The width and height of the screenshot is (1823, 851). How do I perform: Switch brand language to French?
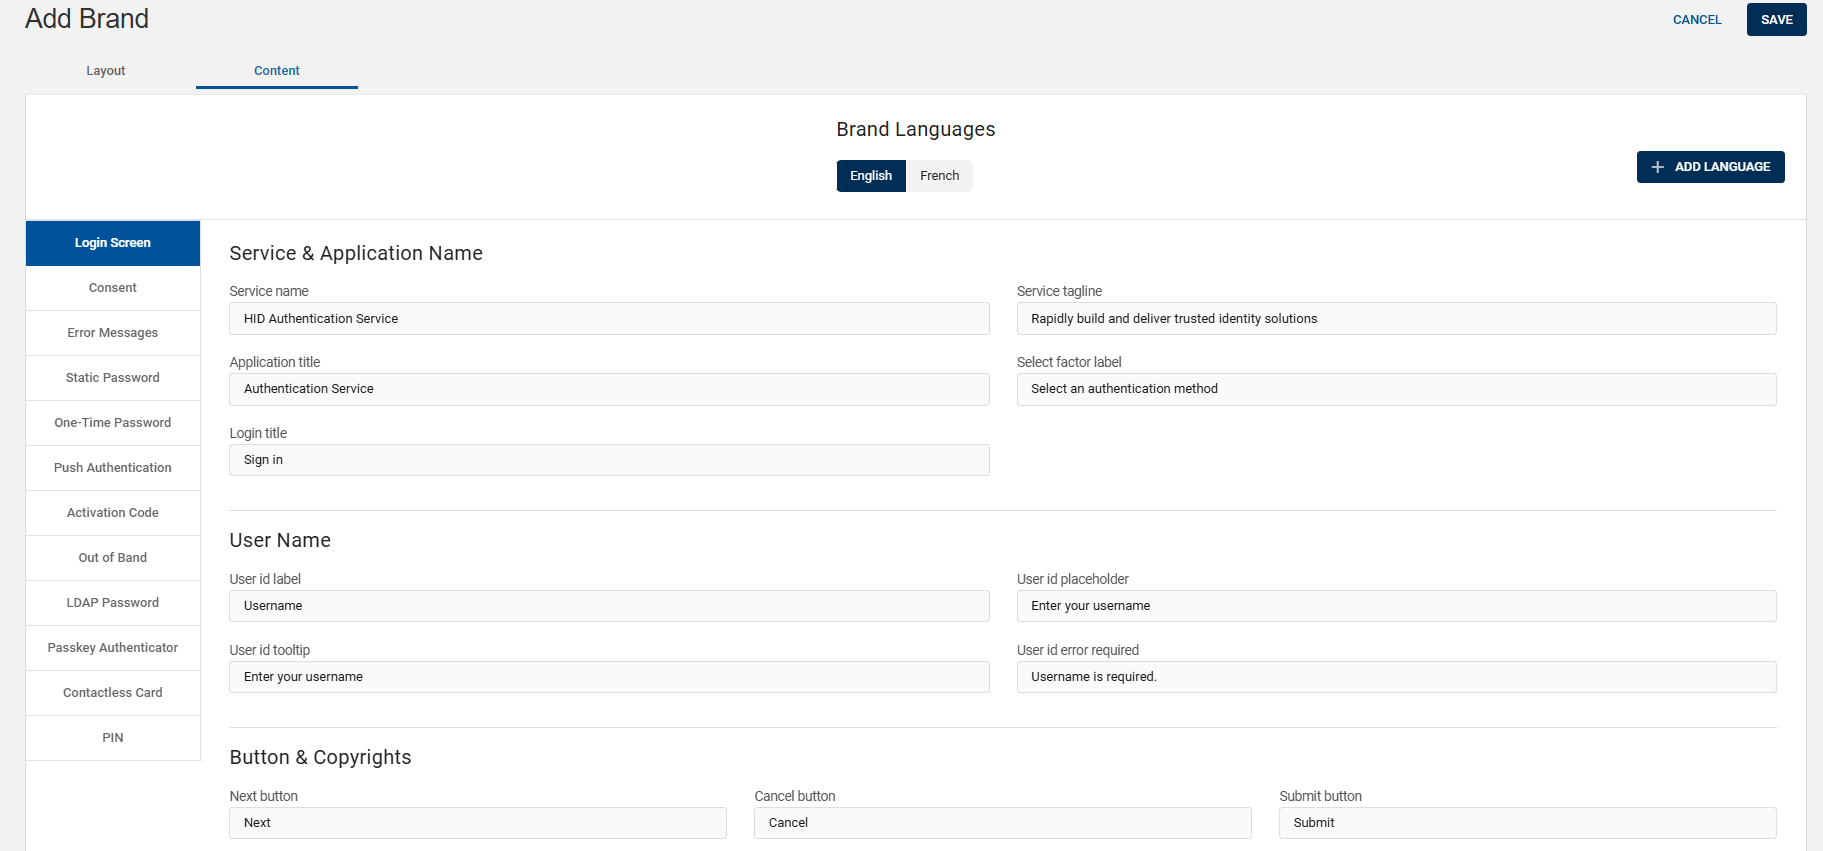coord(939,176)
